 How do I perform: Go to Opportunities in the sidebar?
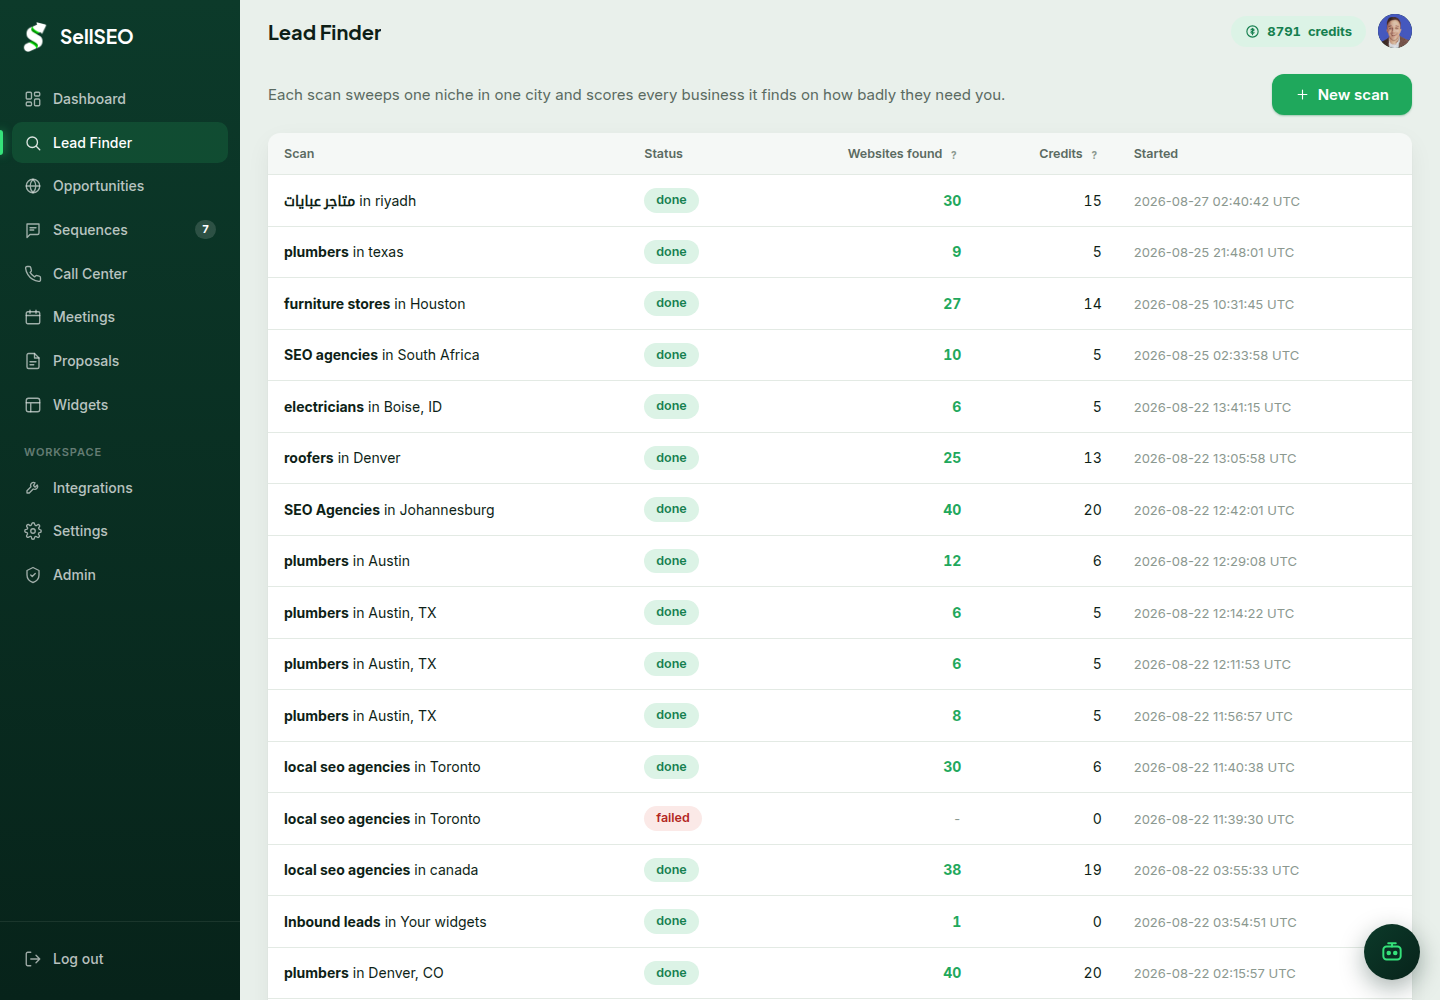pos(120,186)
